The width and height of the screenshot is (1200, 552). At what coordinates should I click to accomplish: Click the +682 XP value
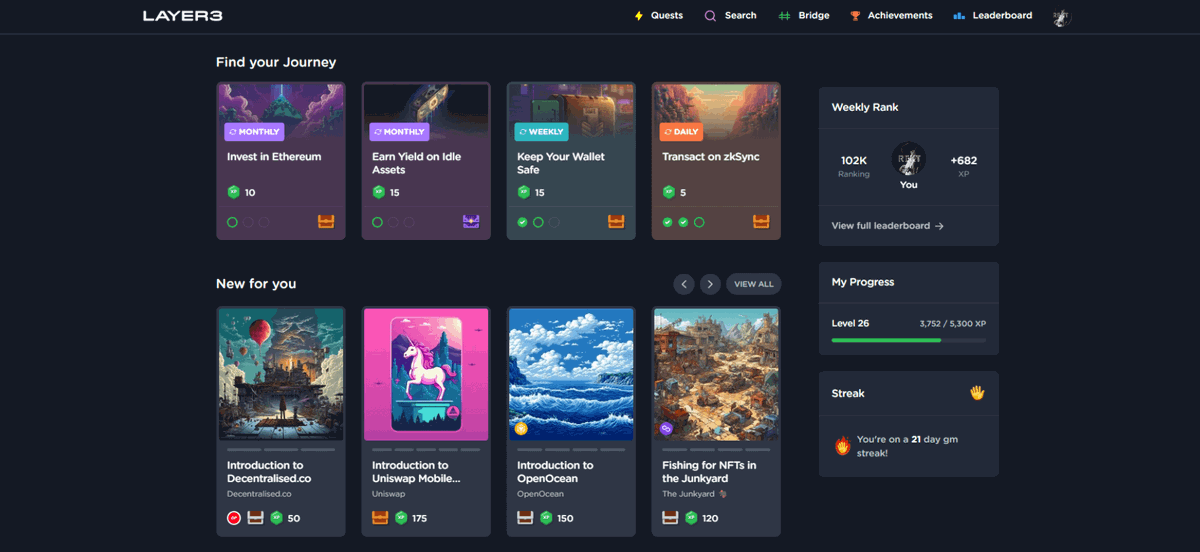[964, 160]
